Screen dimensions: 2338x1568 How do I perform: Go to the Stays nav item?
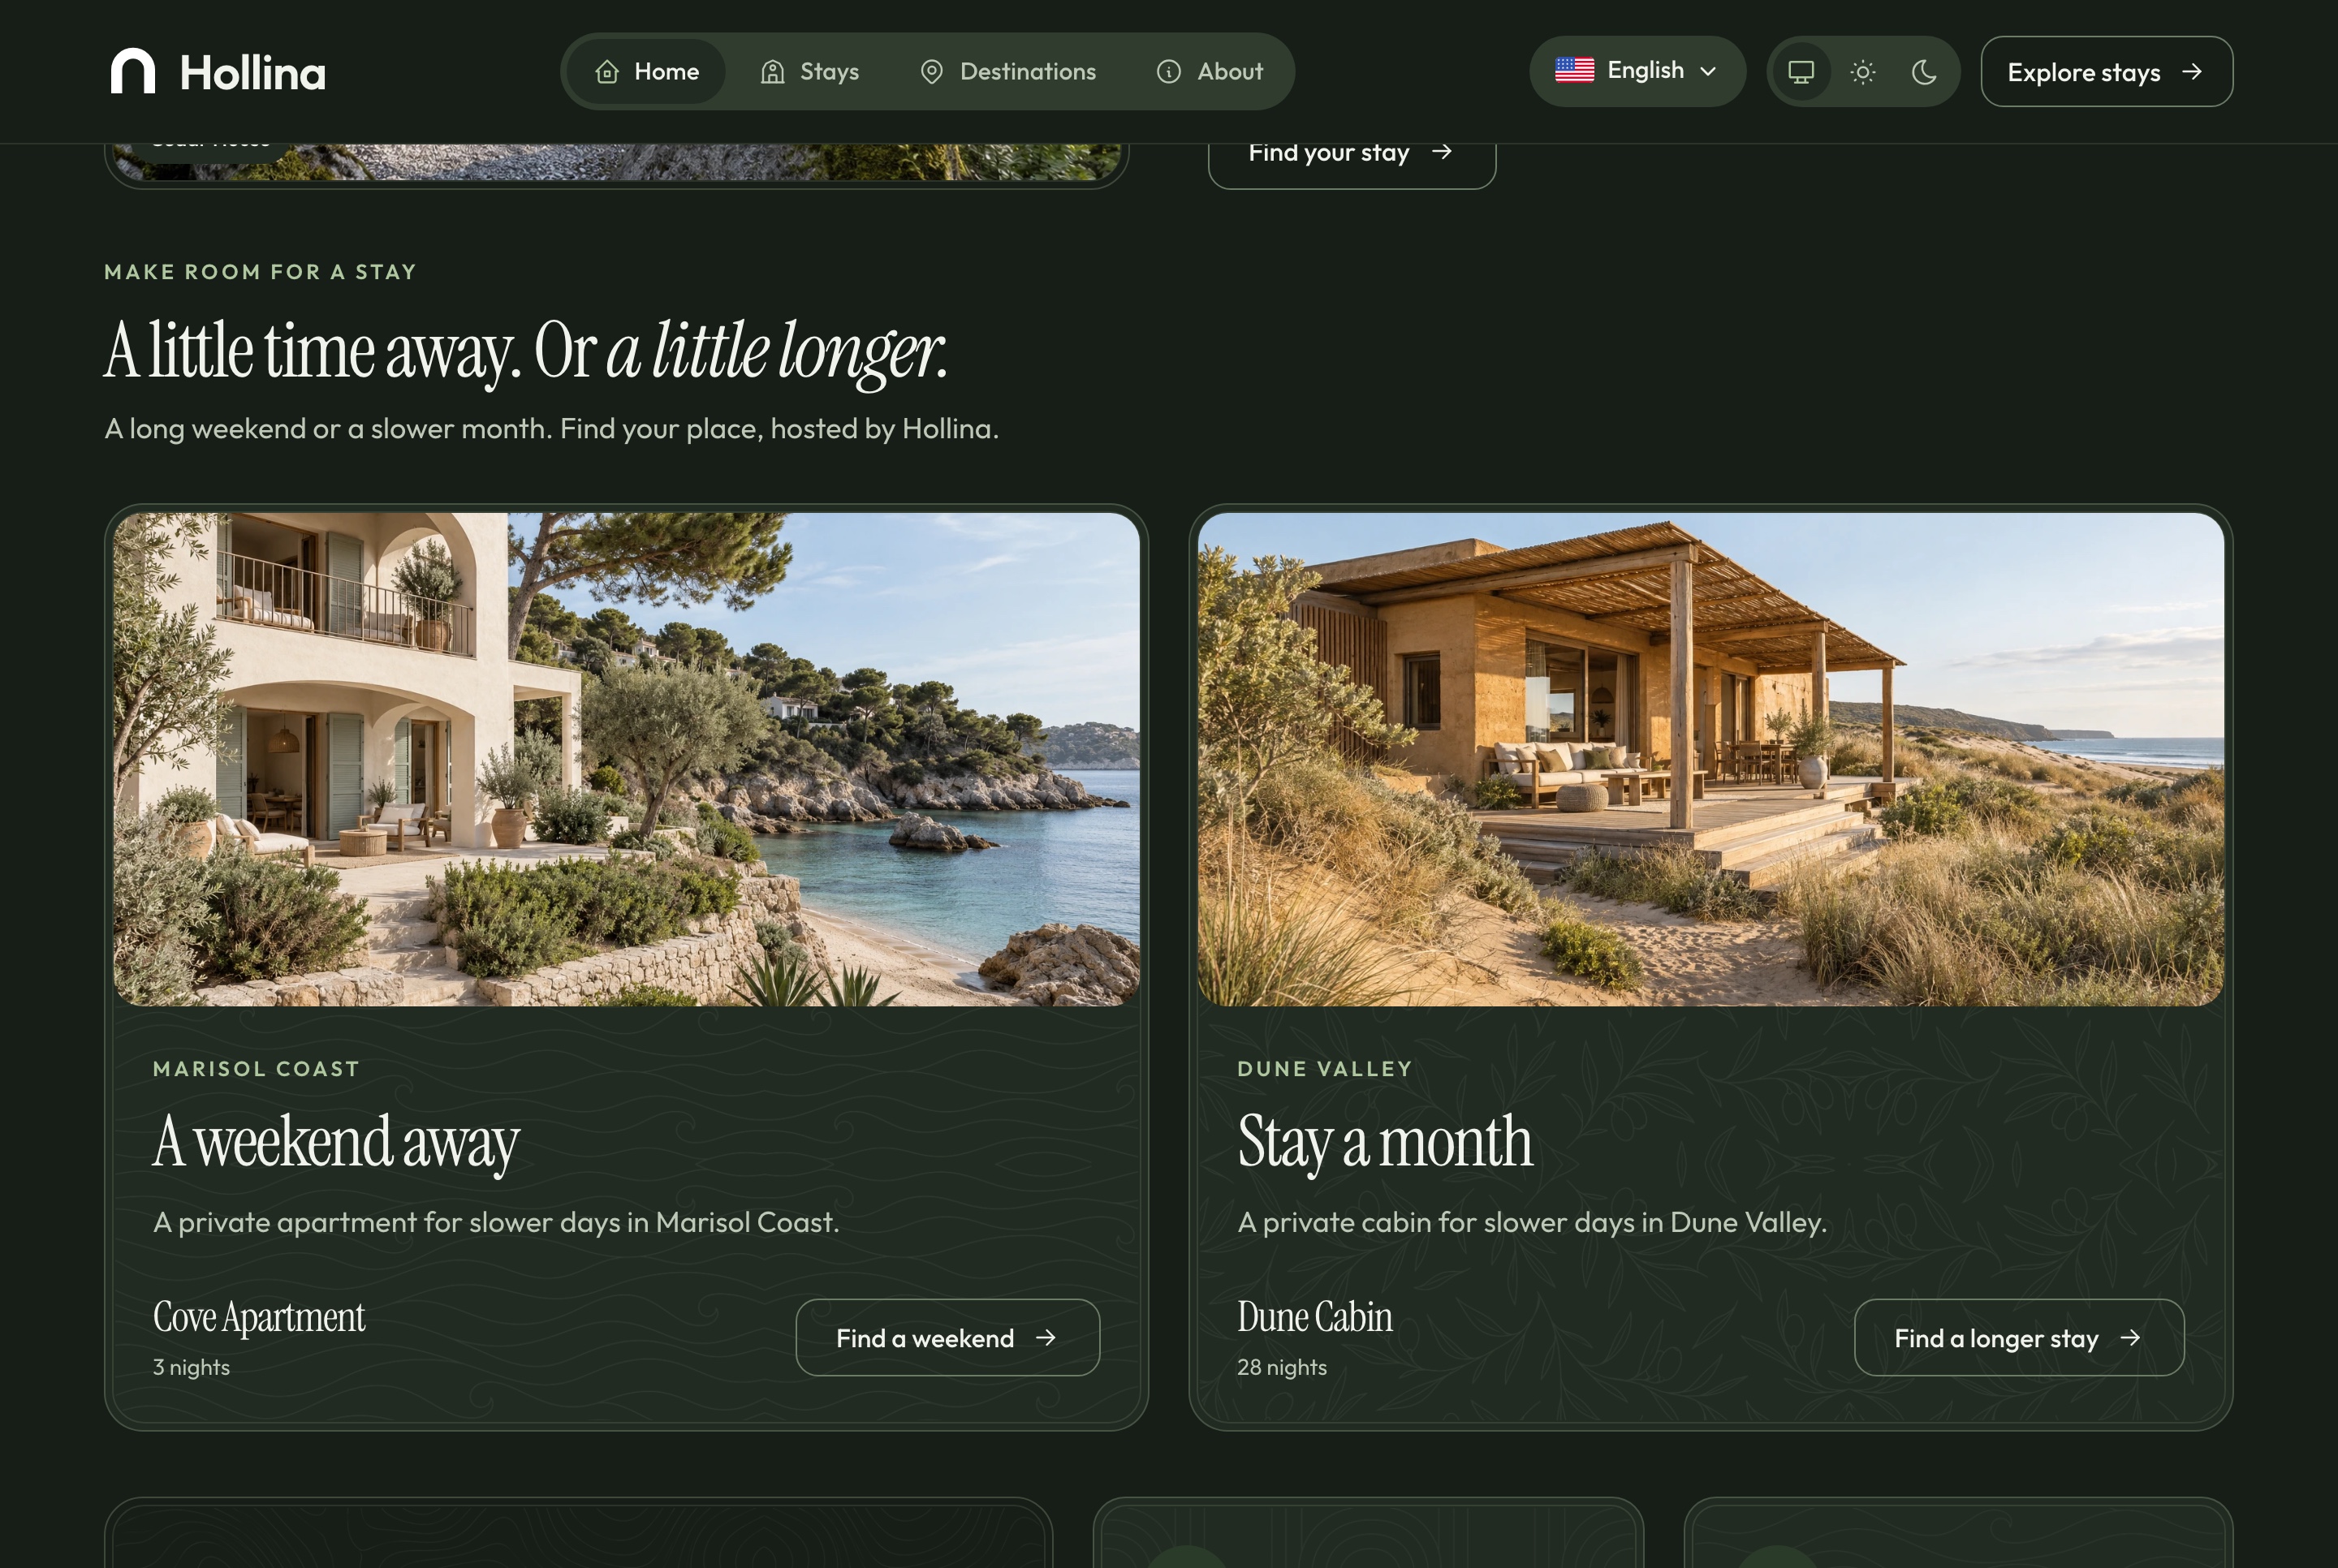[x=810, y=71]
